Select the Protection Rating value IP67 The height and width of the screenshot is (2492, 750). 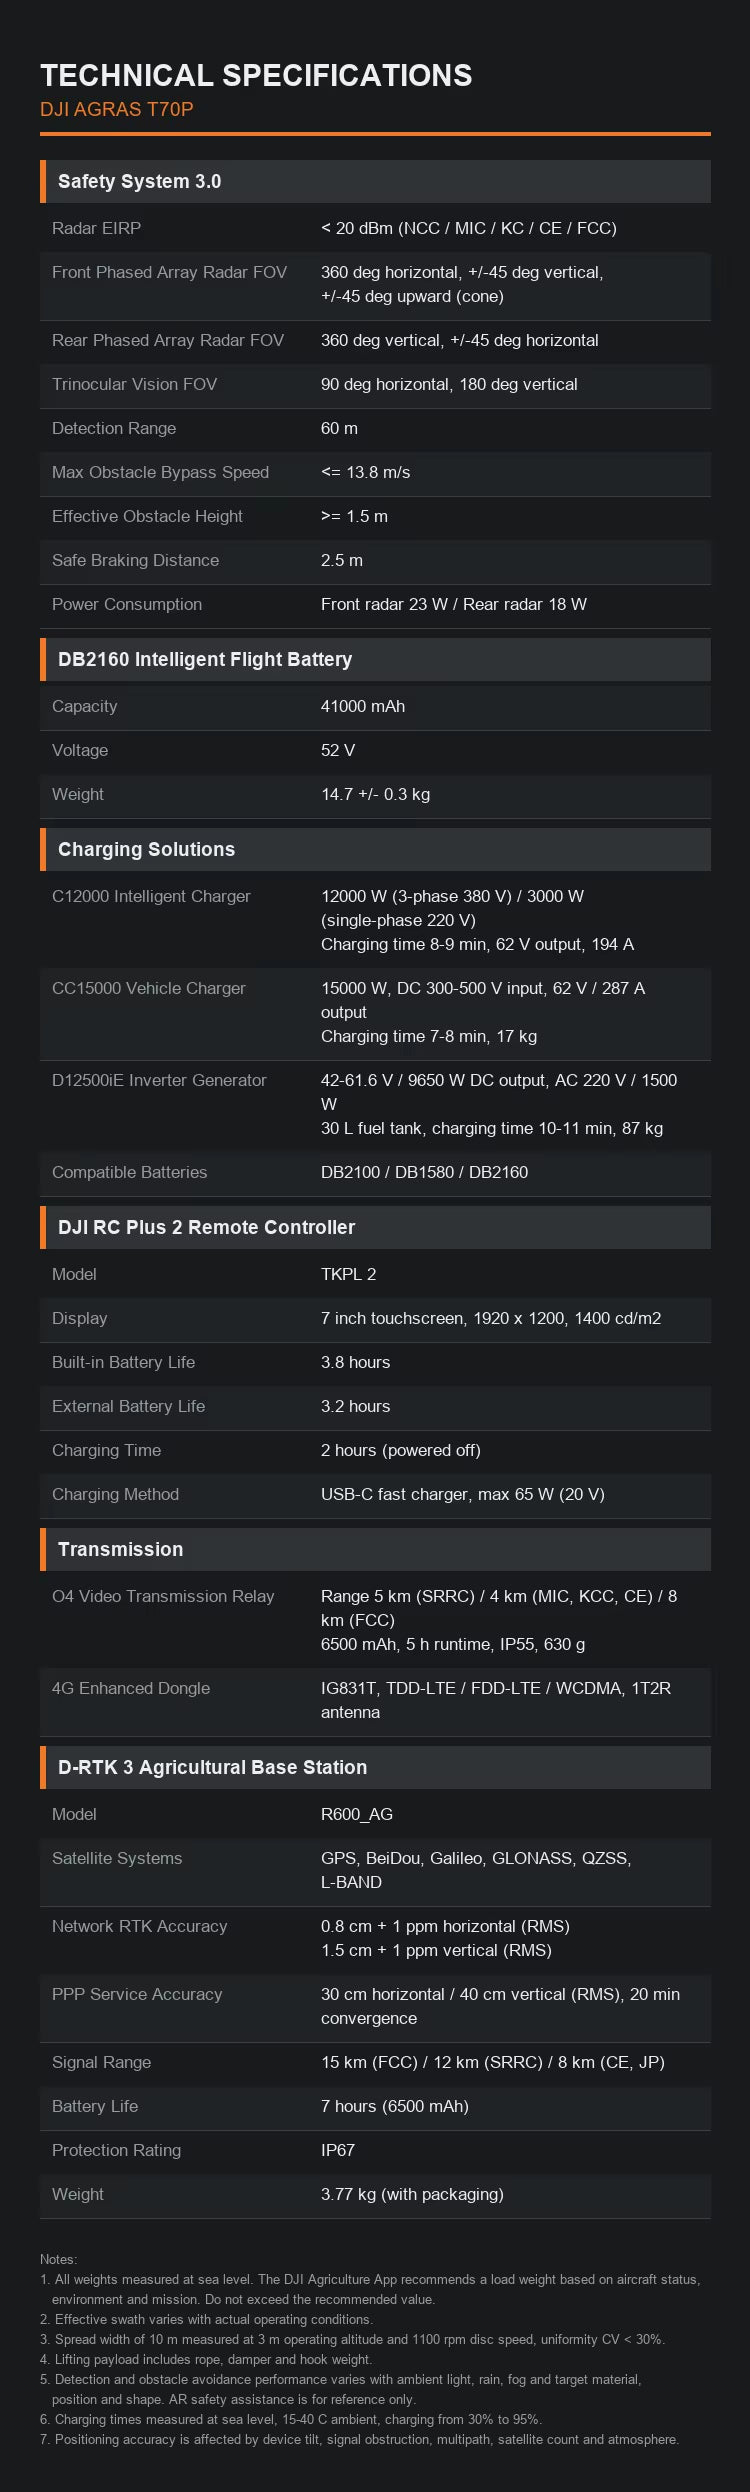[338, 2150]
